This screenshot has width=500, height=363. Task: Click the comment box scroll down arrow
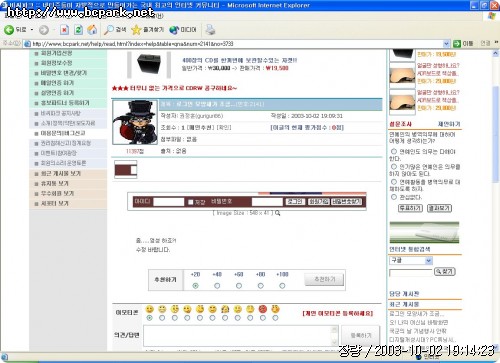[334, 341]
